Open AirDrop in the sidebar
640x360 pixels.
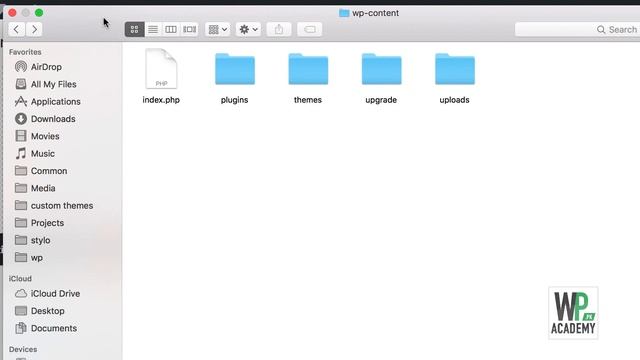coord(38,67)
